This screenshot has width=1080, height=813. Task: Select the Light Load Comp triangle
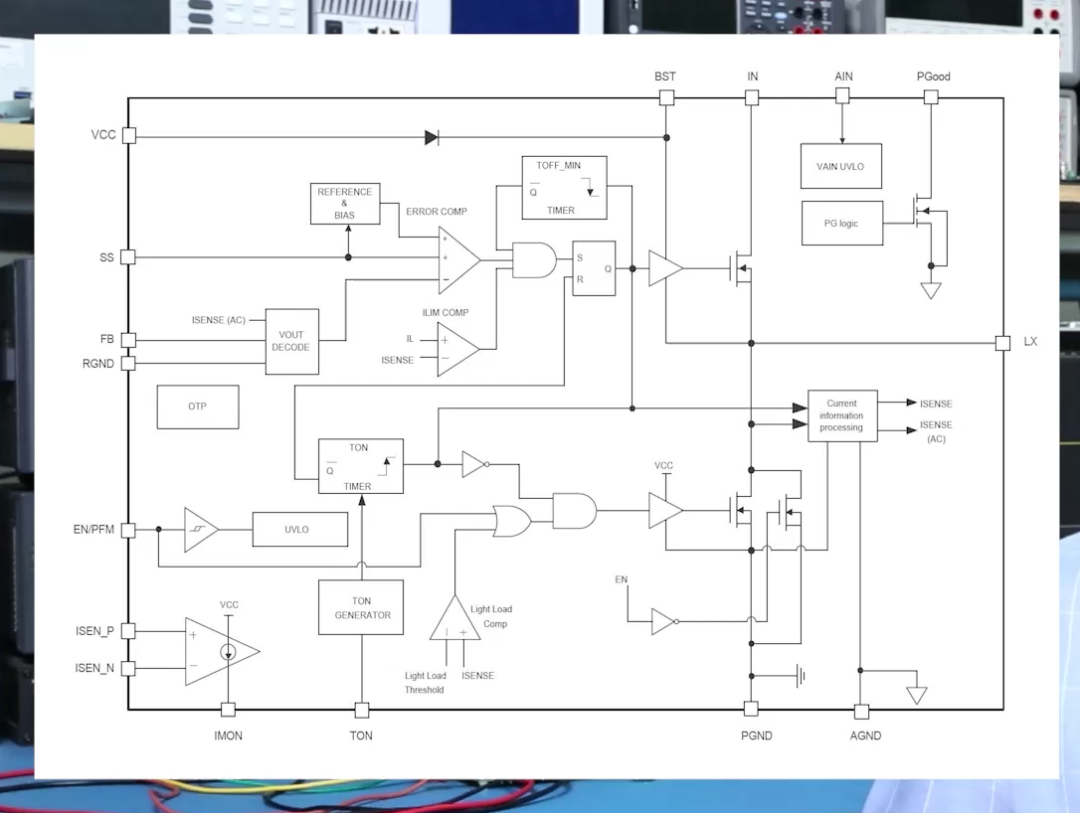[x=455, y=618]
